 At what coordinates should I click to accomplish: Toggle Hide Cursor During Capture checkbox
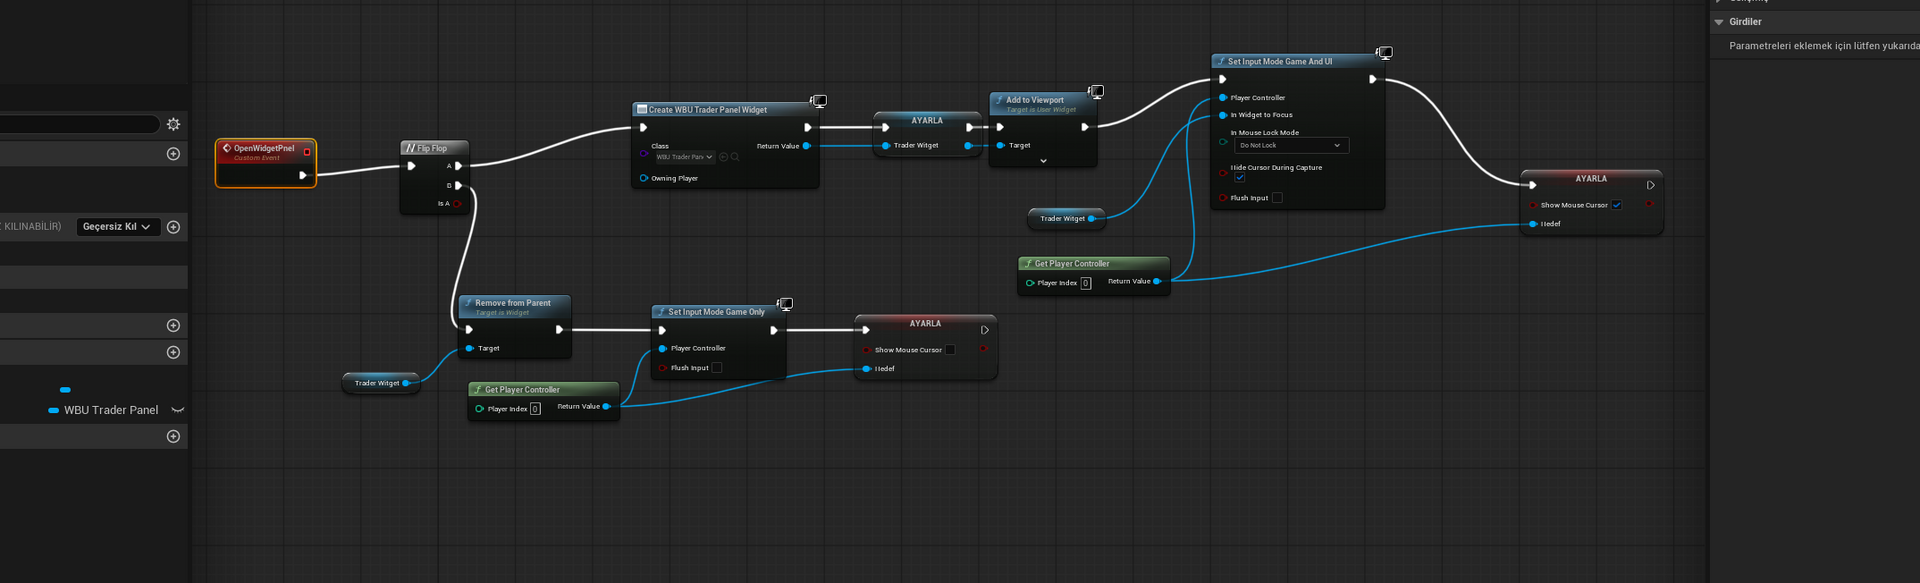(x=1240, y=178)
